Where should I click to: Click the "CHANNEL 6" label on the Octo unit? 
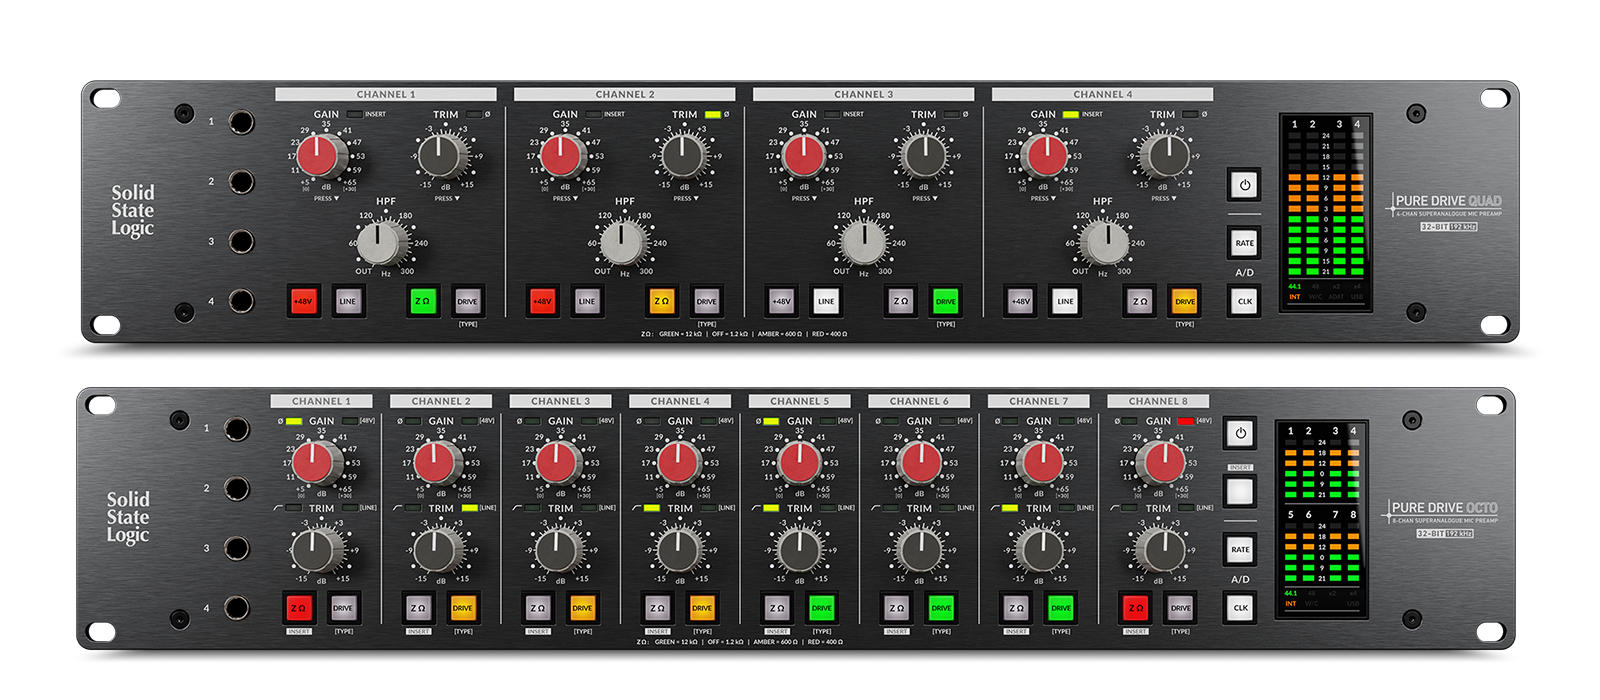click(919, 401)
